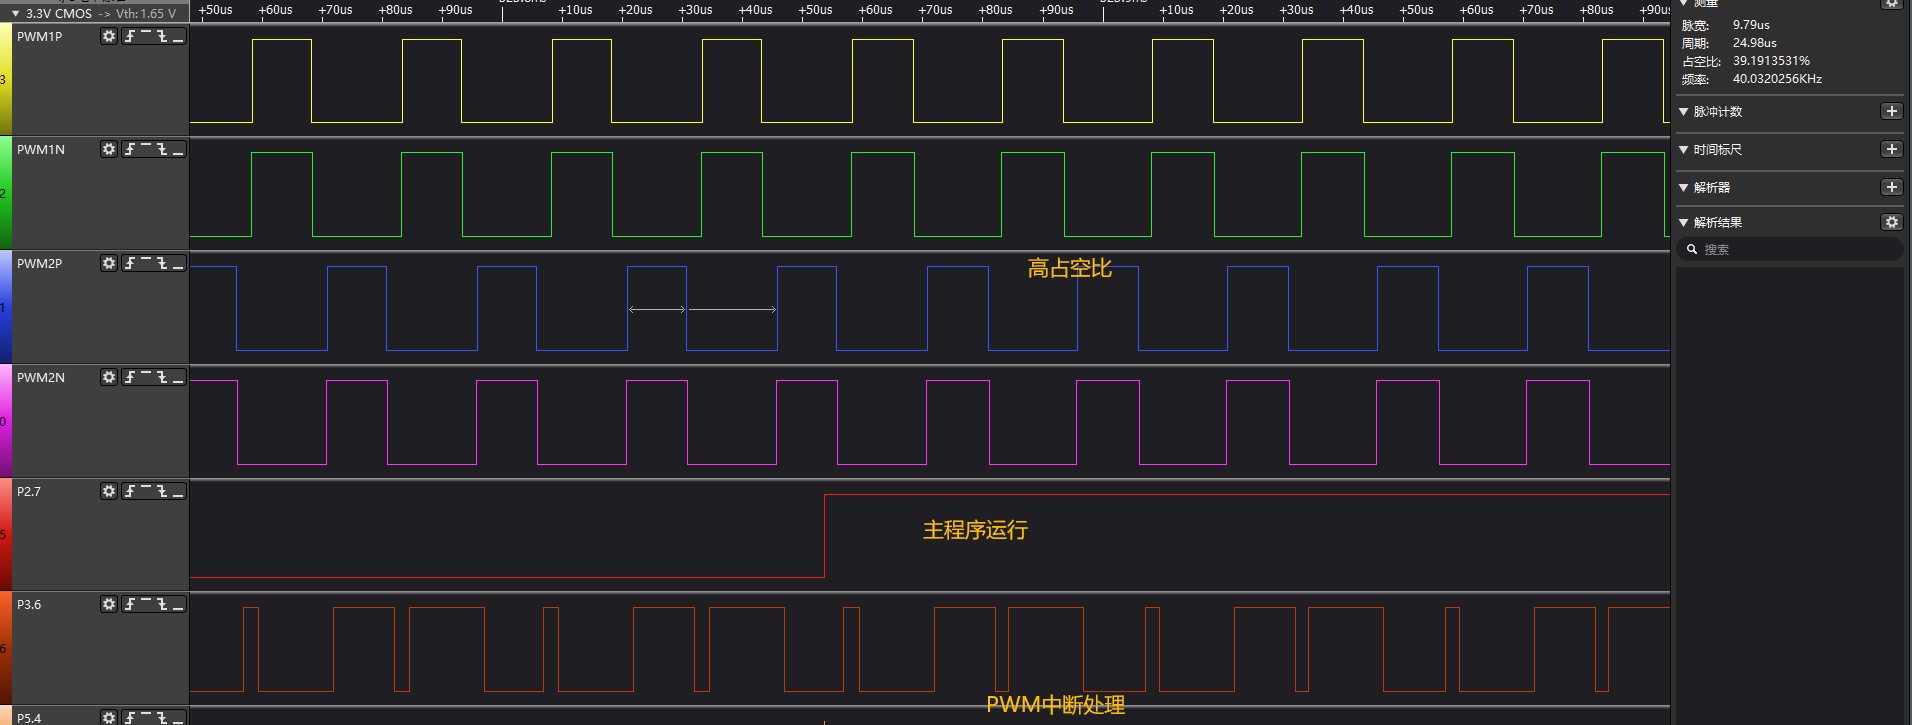Set falling edge trigger on PWM1P

[162, 36]
